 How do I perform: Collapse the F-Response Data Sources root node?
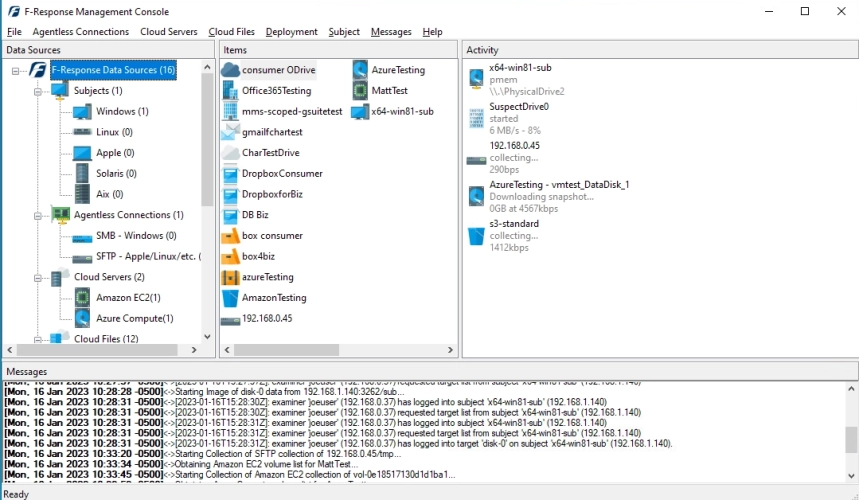pos(16,71)
